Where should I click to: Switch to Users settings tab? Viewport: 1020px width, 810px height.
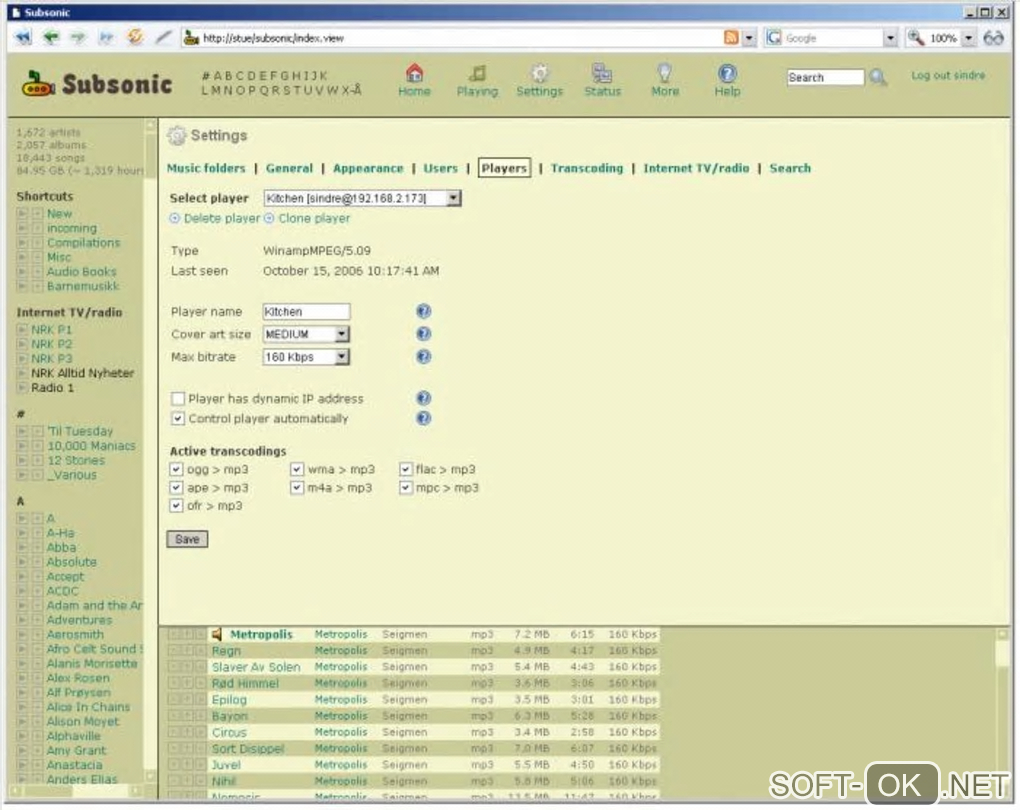click(440, 168)
